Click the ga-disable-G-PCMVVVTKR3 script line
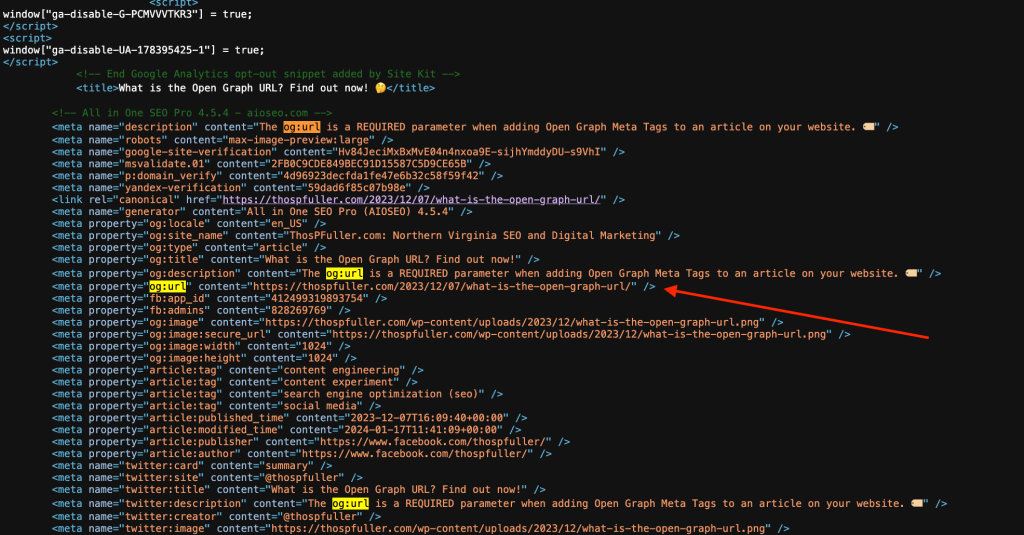This screenshot has height=535, width=1024. tap(127, 14)
